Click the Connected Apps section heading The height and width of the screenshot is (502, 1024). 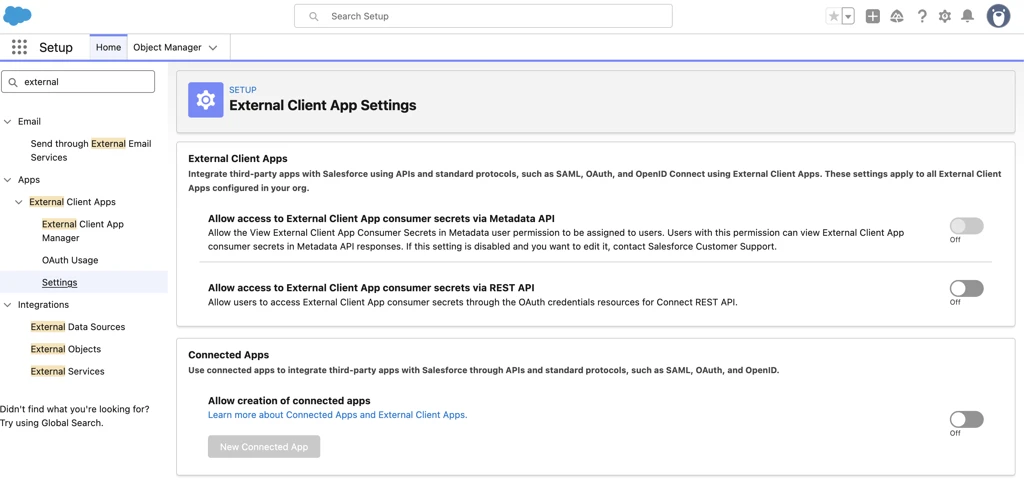click(229, 354)
